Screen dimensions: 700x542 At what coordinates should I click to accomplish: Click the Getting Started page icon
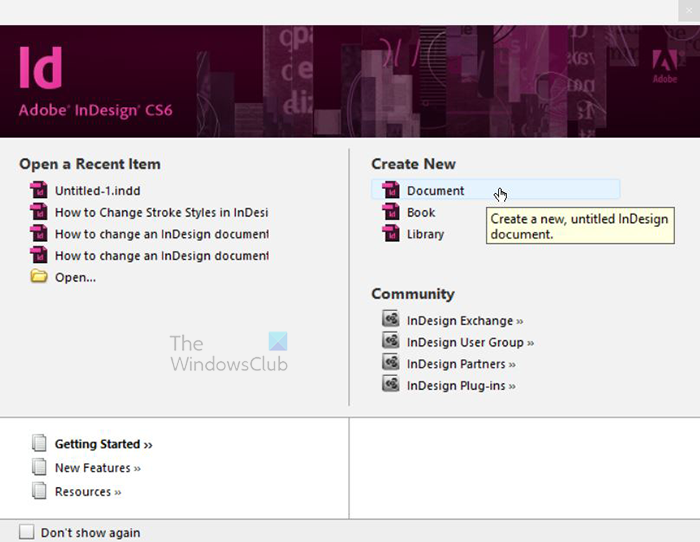(39, 444)
